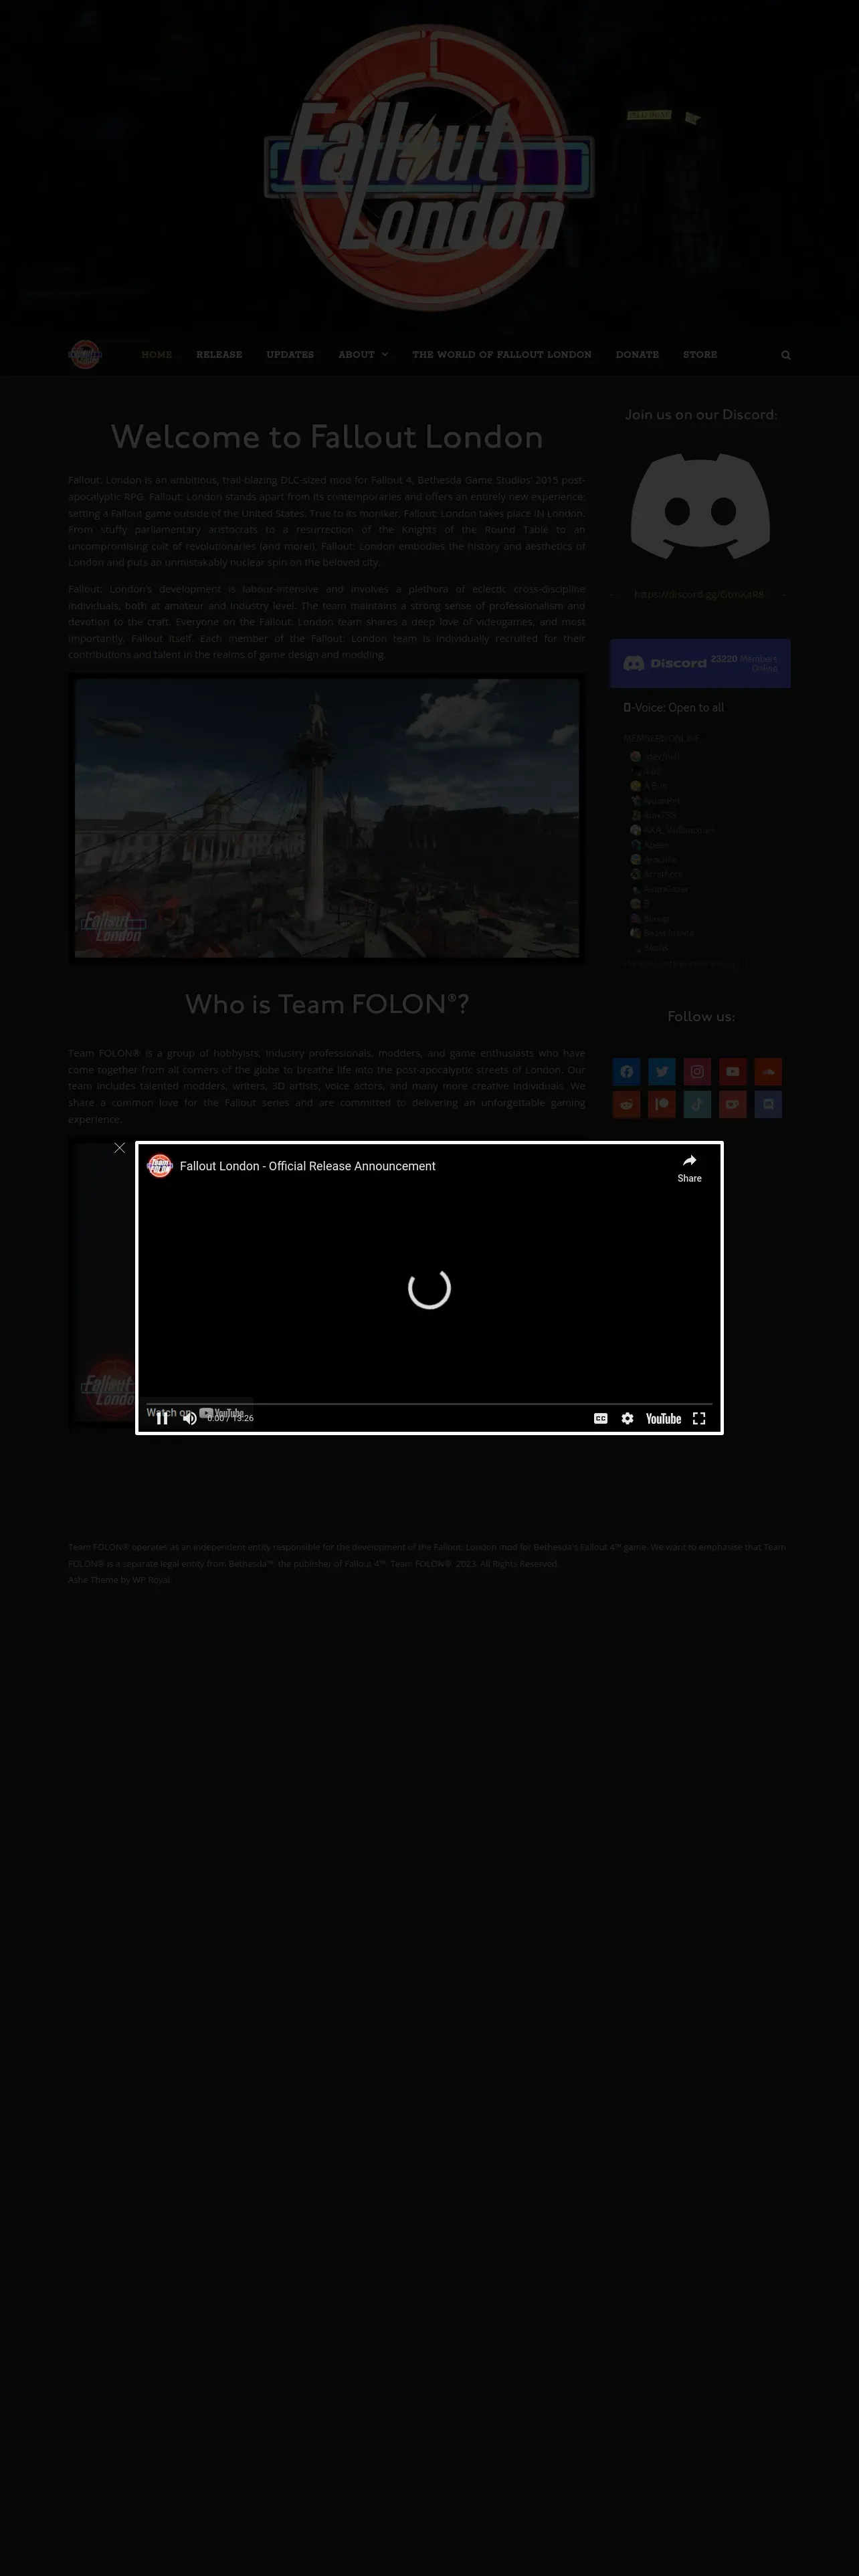The height and width of the screenshot is (2576, 859).
Task: Close the video lightbox with the X
Action: pos(120,1148)
